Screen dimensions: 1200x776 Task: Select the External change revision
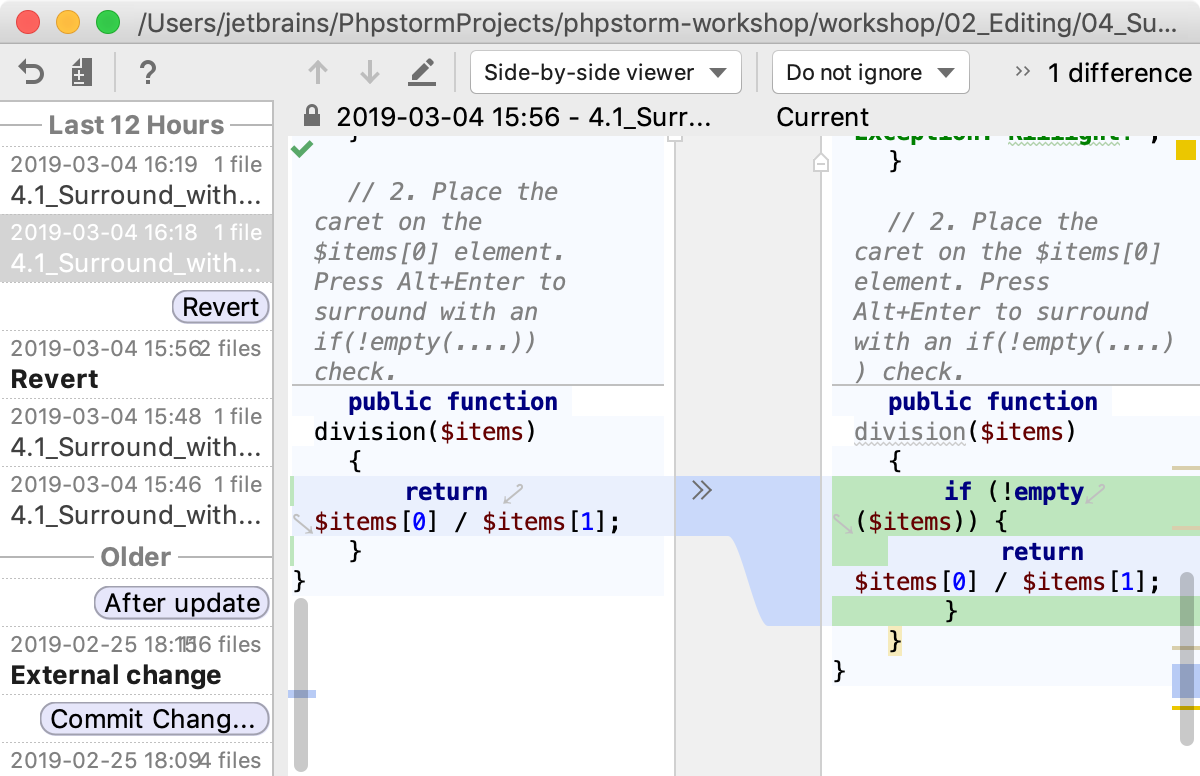(136, 660)
